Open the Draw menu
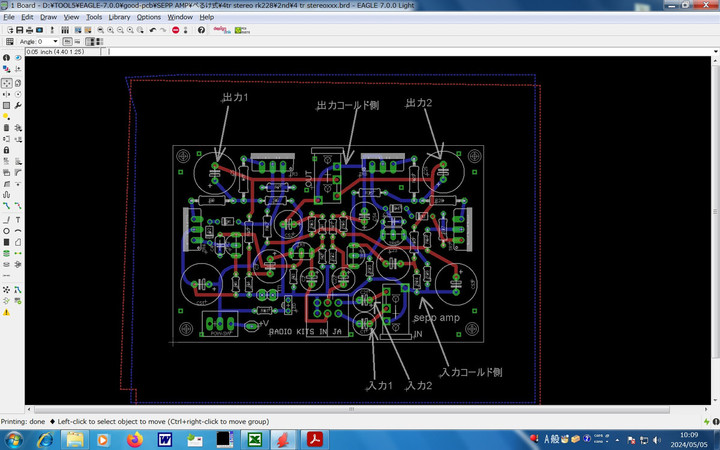 tap(48, 17)
